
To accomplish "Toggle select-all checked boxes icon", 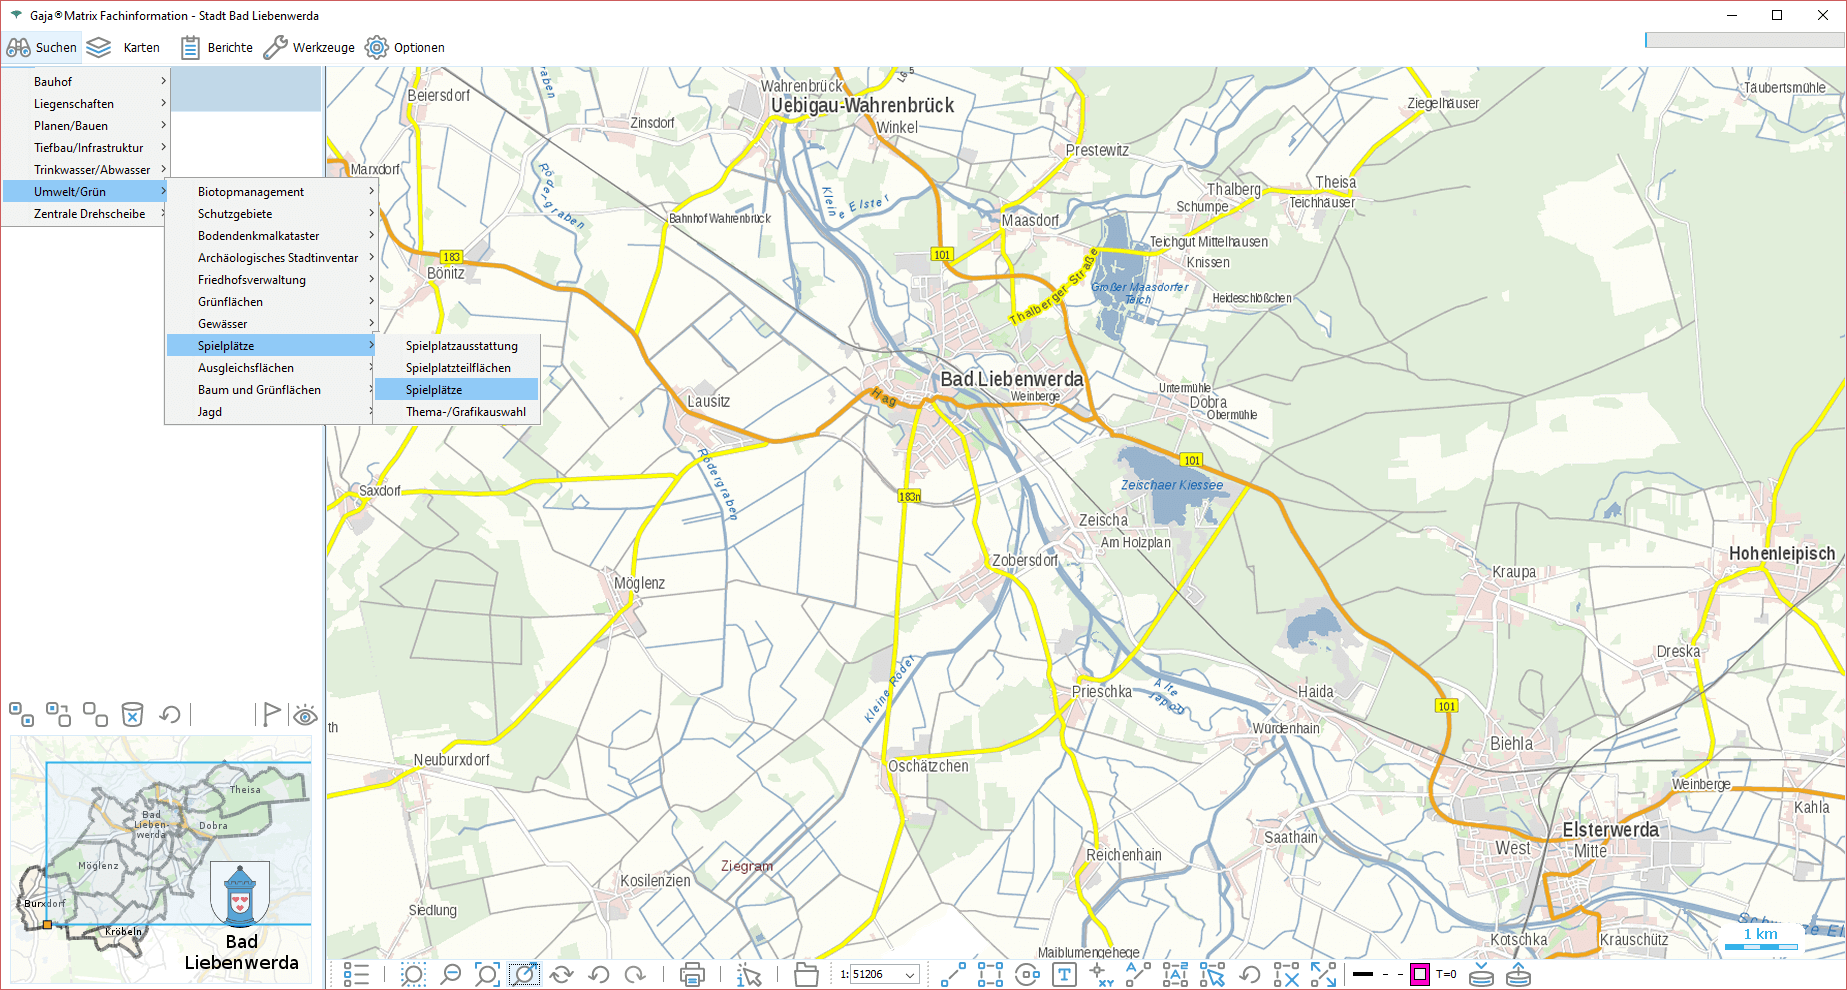I will 21,714.
